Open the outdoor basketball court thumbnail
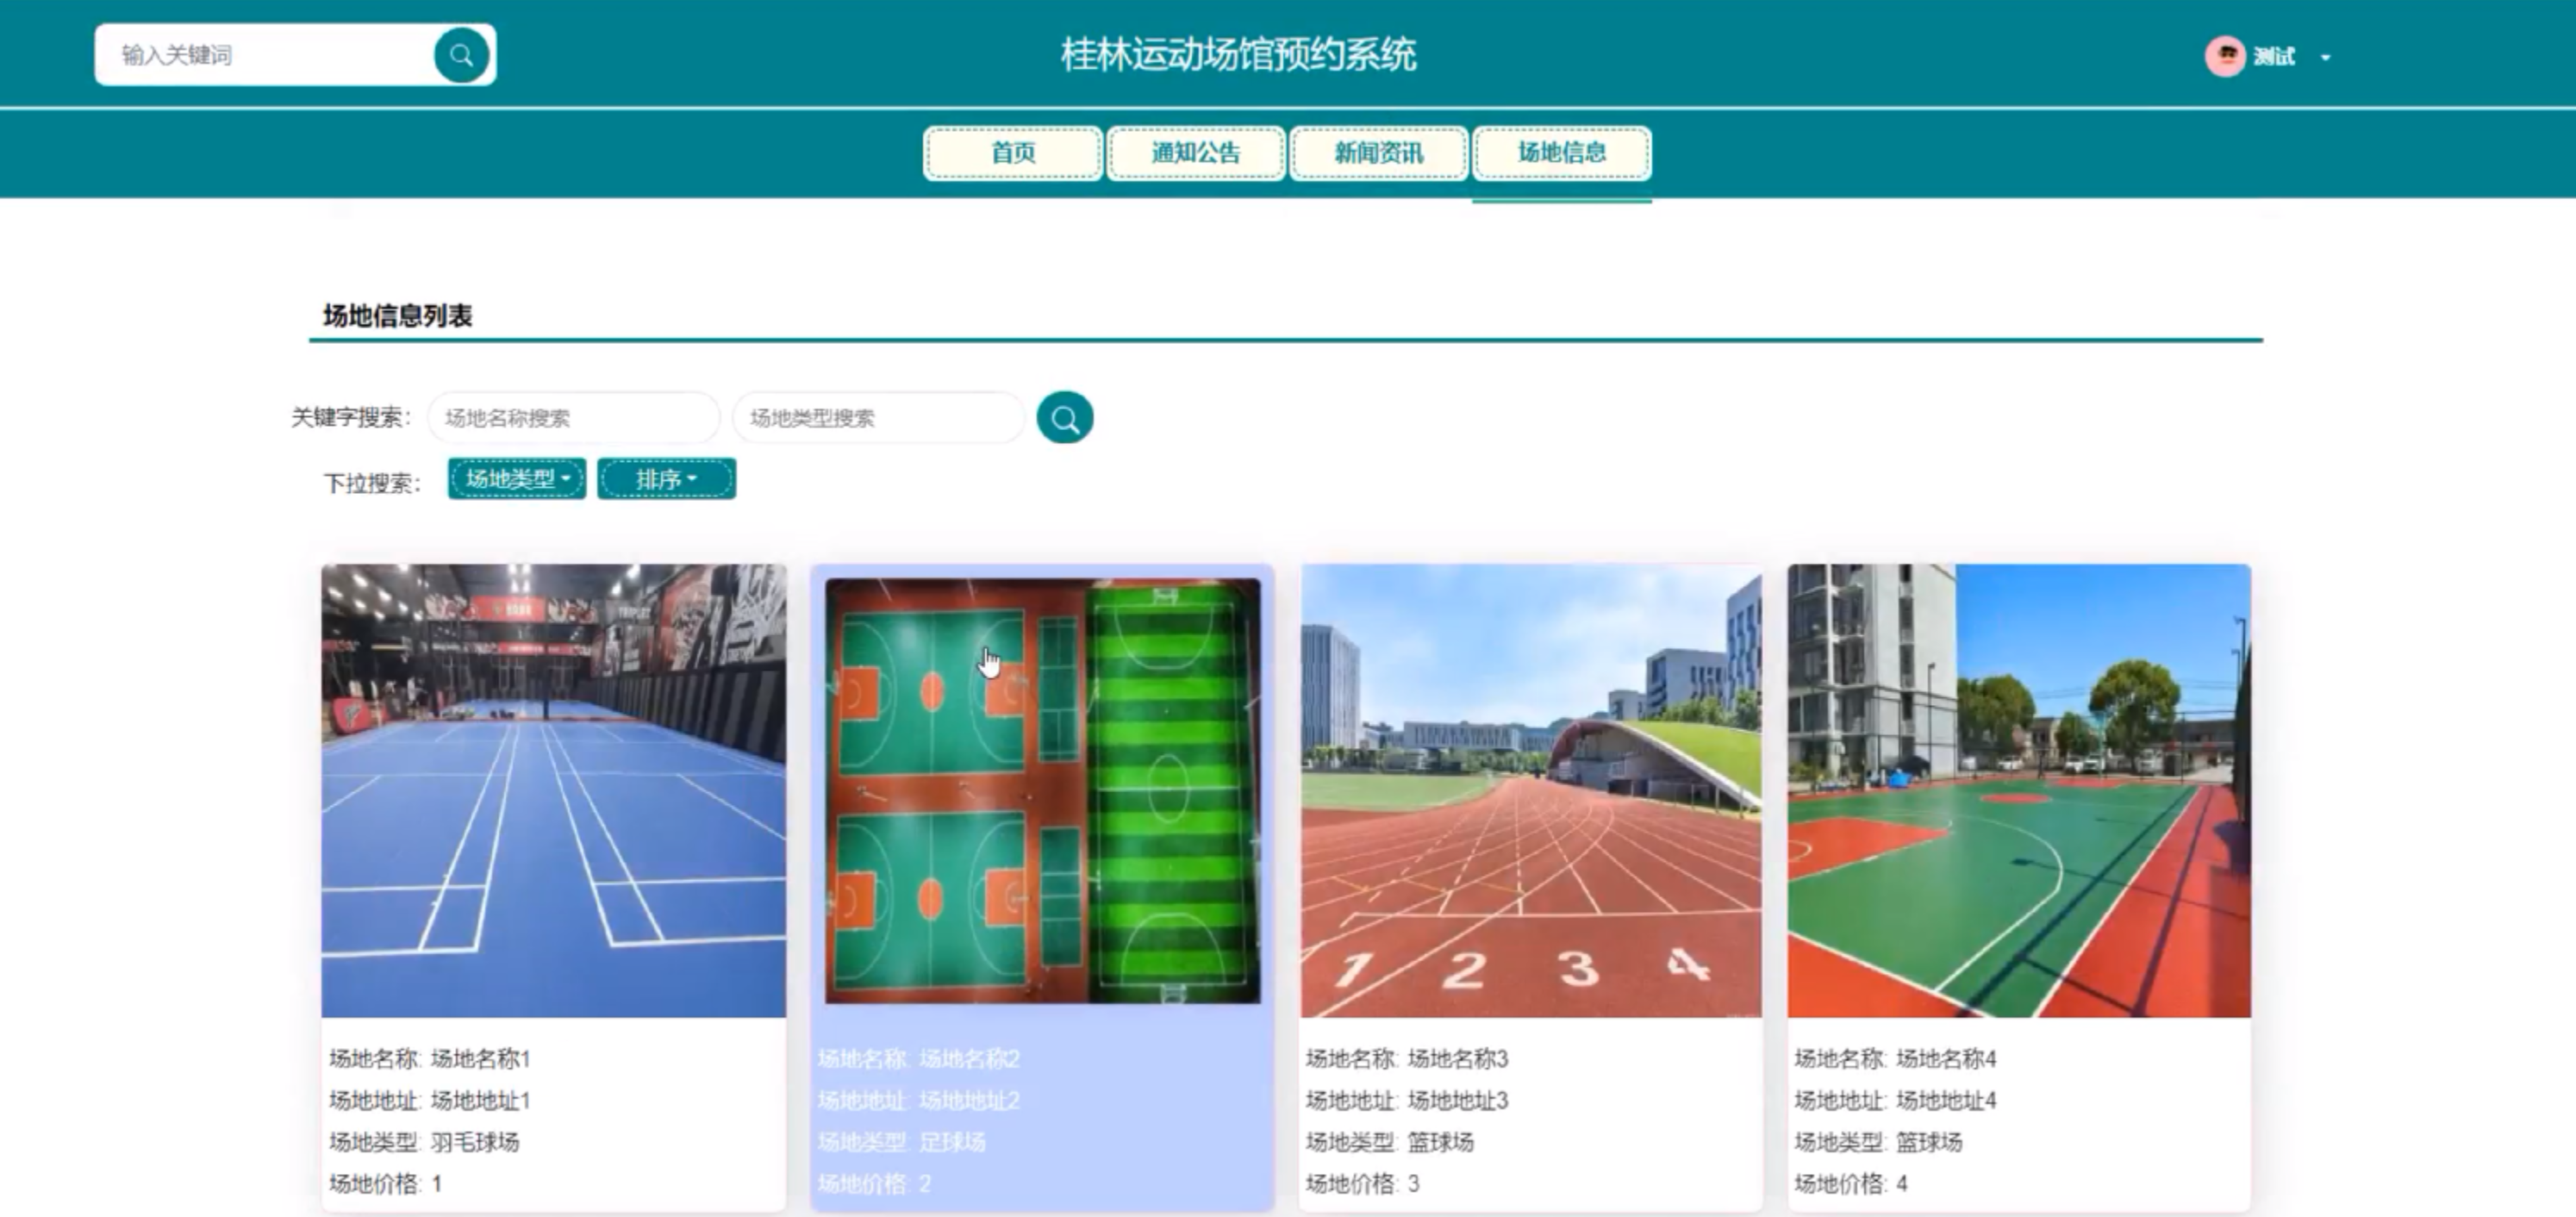The image size is (2576, 1217). coord(2018,790)
